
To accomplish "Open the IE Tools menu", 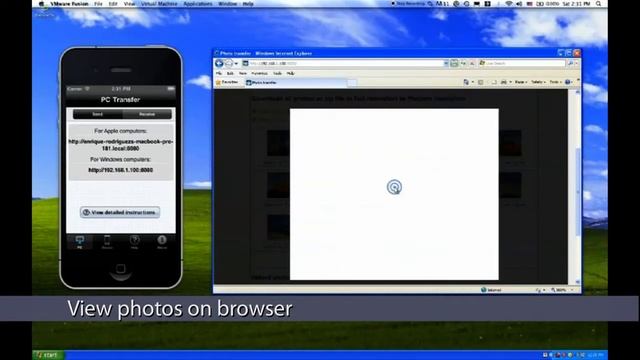I will [x=278, y=73].
